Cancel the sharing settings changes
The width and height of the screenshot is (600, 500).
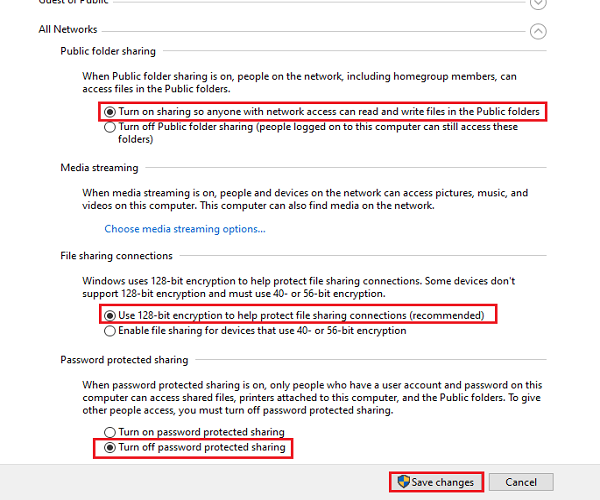click(x=521, y=482)
